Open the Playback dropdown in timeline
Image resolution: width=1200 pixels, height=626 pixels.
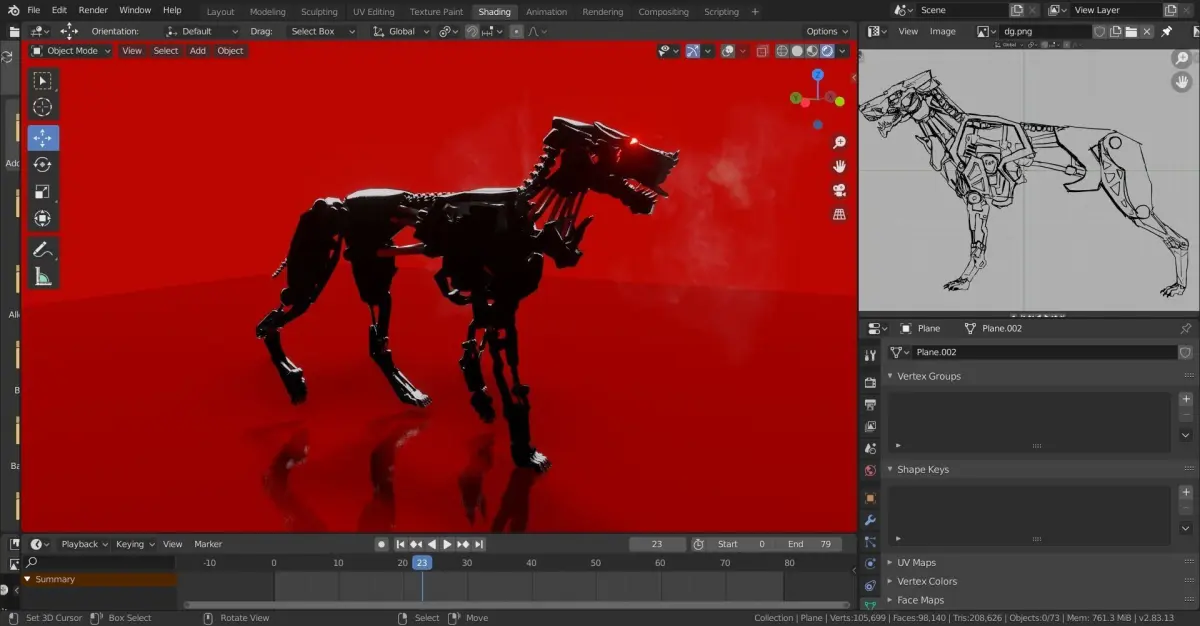(84, 544)
